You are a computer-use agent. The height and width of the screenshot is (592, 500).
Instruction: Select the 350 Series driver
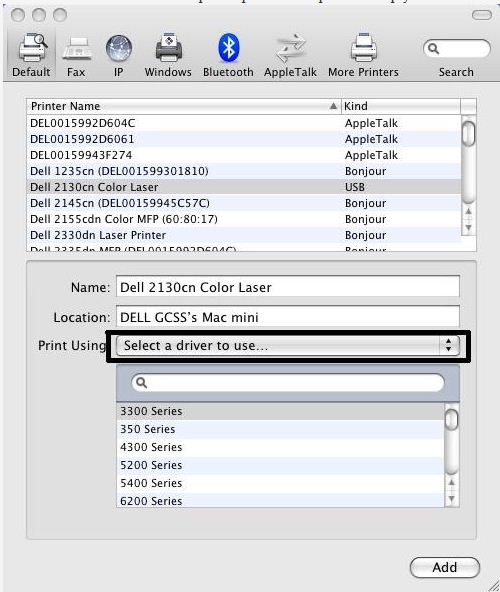point(280,429)
